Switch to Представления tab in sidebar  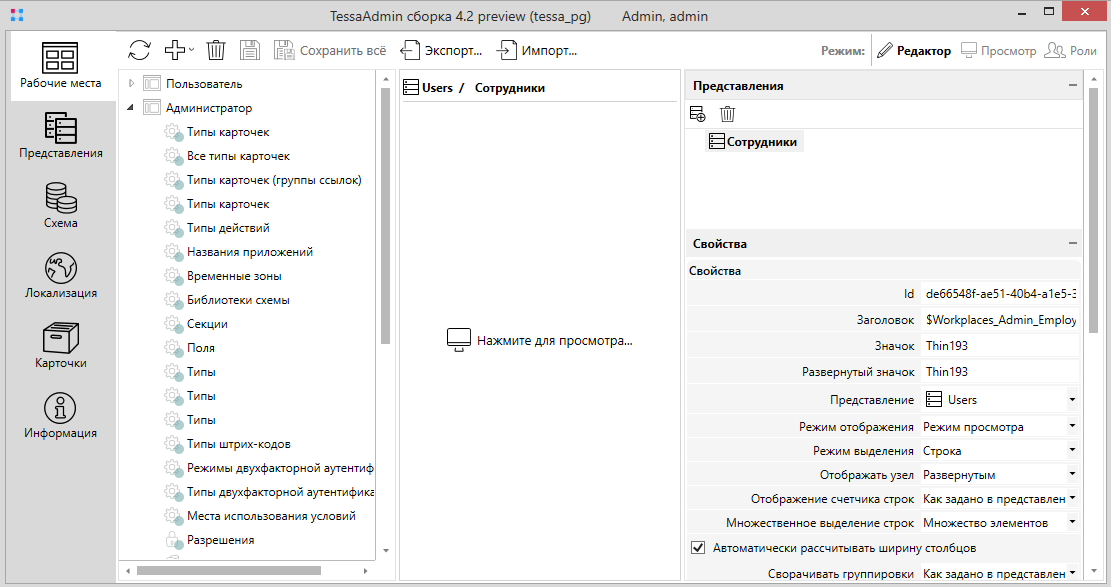60,135
